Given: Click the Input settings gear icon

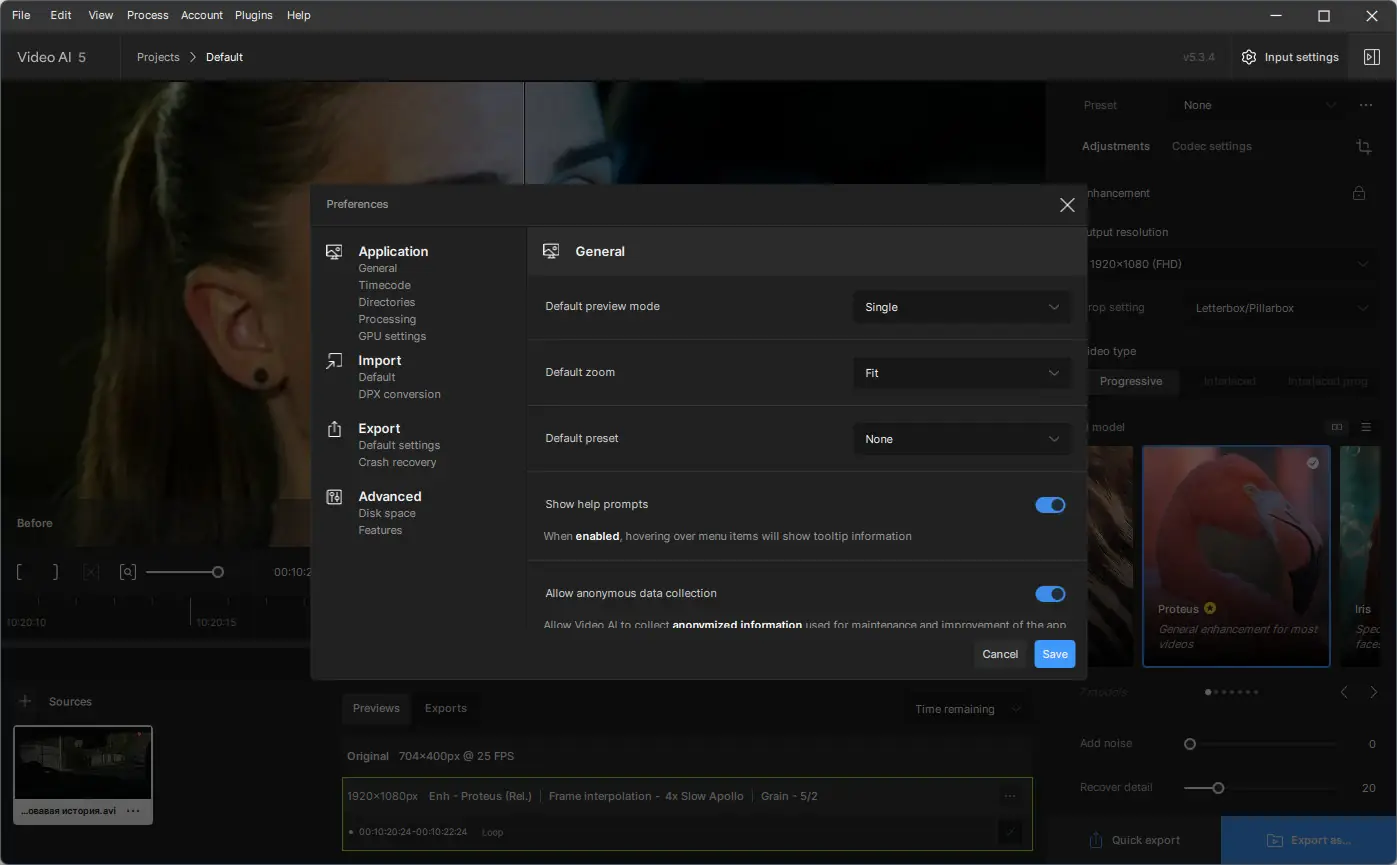Looking at the screenshot, I should click(x=1248, y=57).
